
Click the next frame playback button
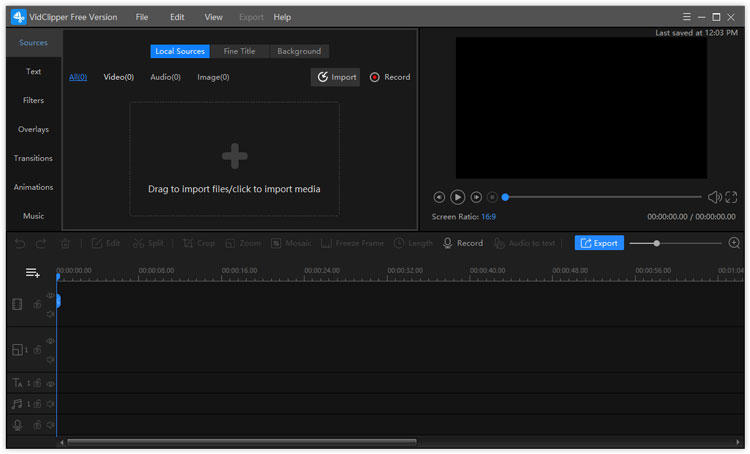[476, 197]
